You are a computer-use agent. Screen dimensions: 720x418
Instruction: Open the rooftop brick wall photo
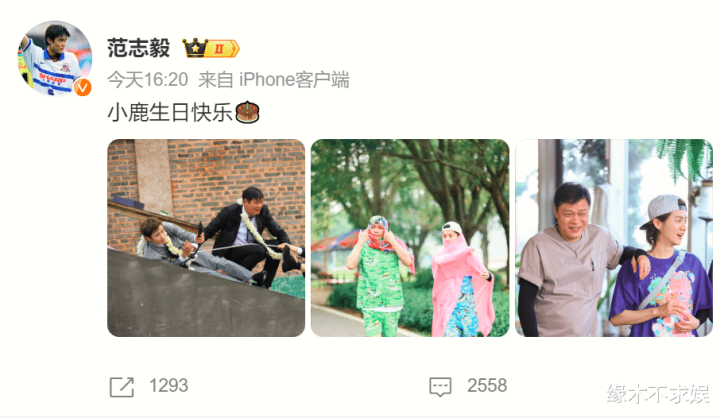click(206, 238)
